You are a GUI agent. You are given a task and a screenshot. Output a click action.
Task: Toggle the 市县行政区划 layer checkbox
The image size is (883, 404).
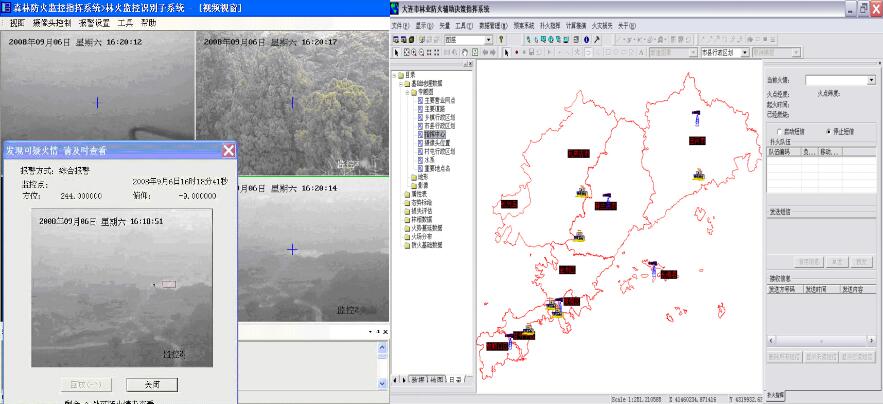click(x=421, y=113)
